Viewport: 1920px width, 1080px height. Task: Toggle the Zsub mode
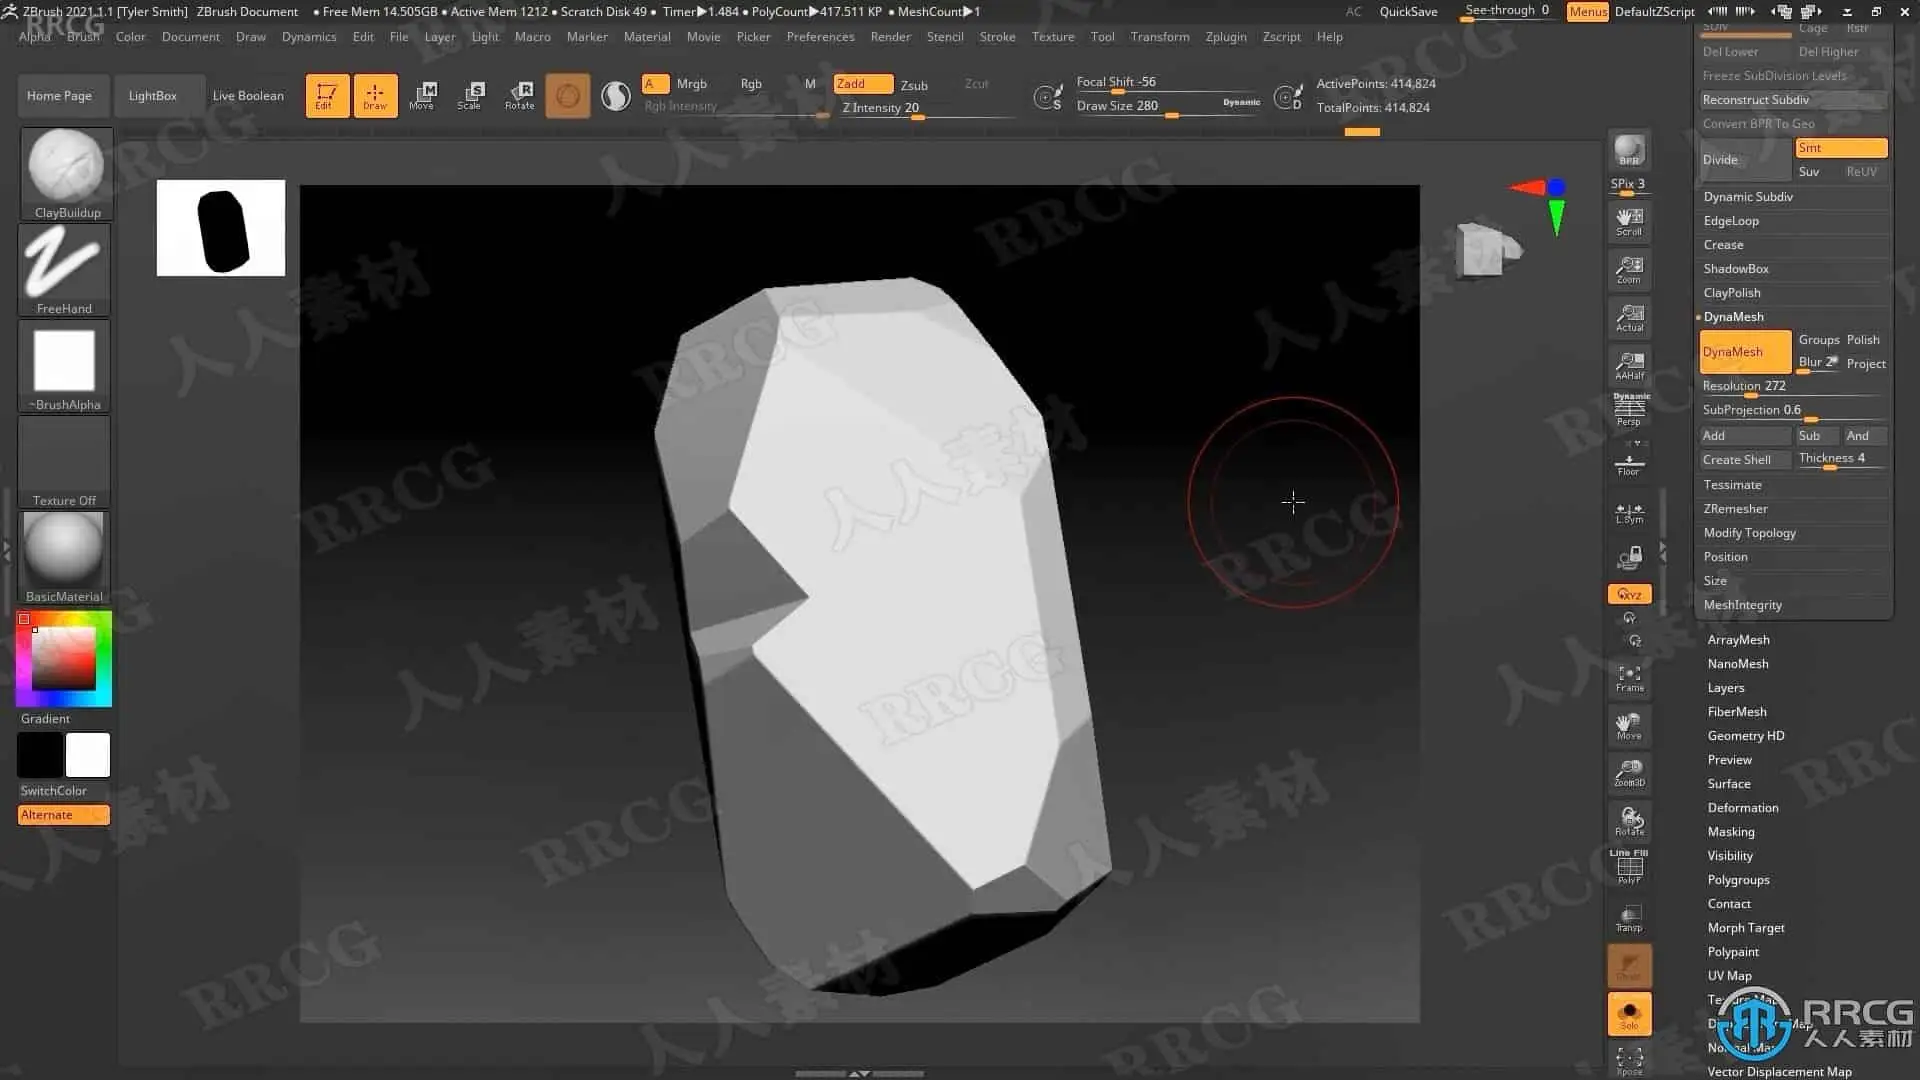point(914,85)
